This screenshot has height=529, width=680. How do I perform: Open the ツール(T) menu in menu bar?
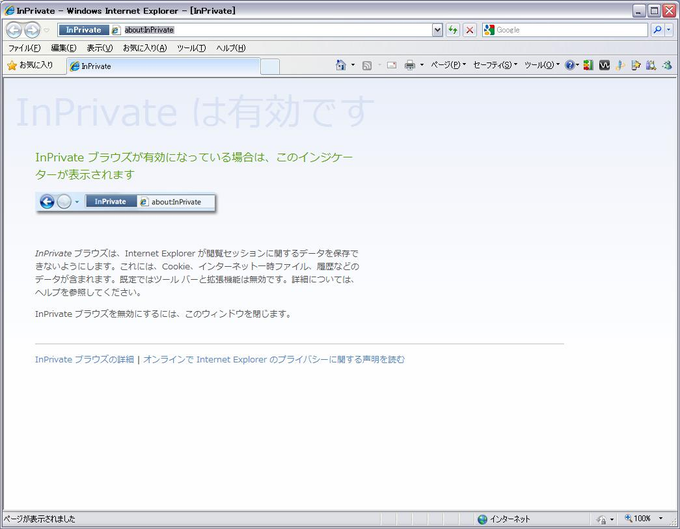click(x=191, y=48)
